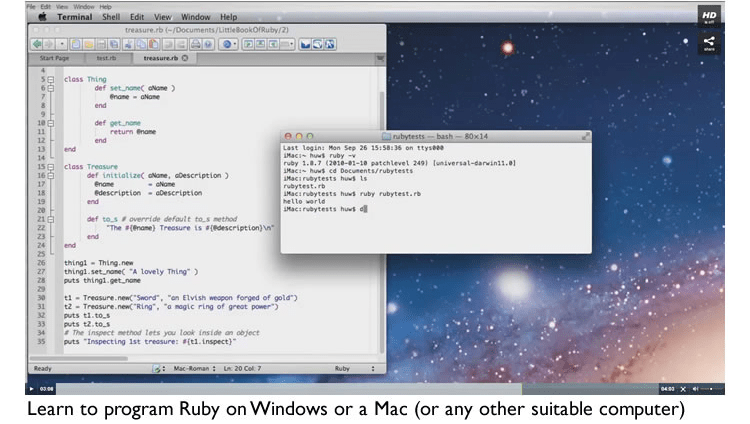Click the Open File folder icon
750x424 pixels.
[88, 45]
